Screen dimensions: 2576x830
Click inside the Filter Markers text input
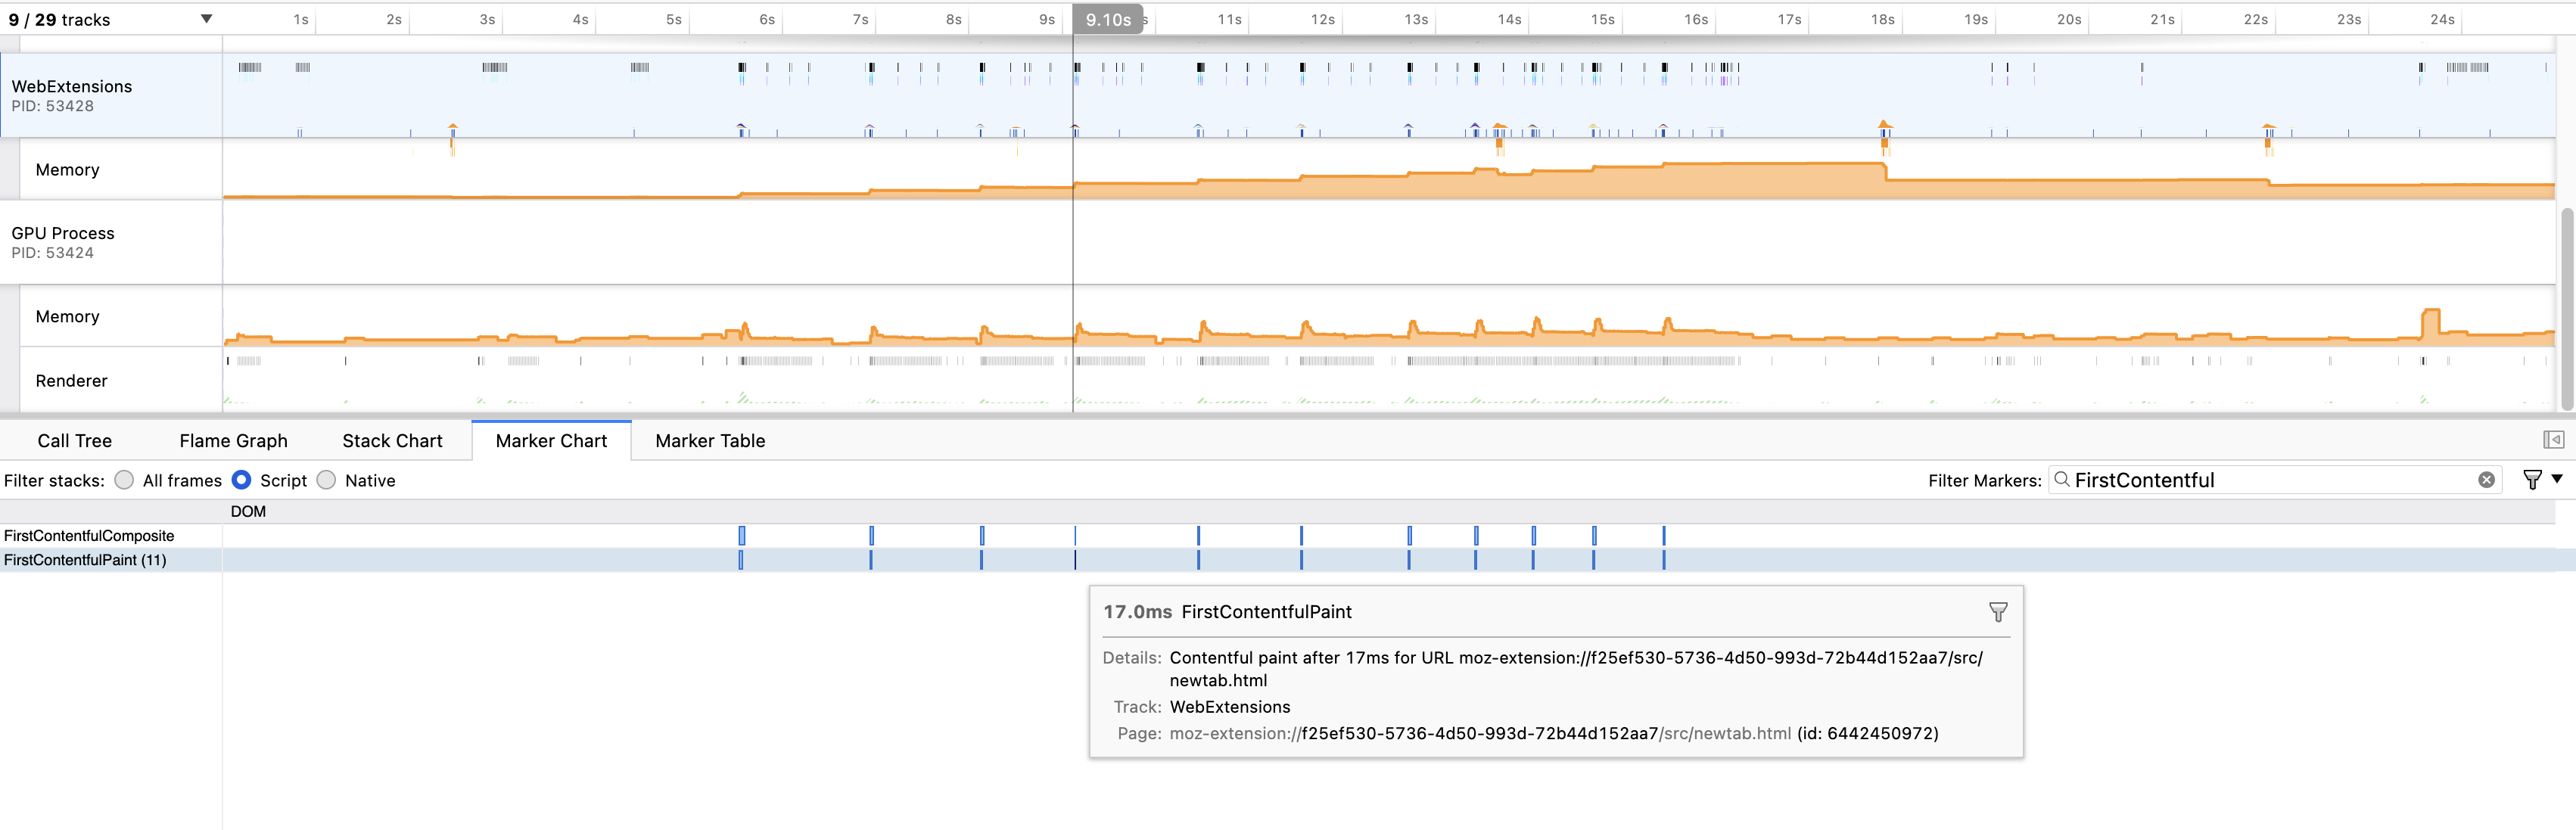pyautogui.click(x=2250, y=480)
